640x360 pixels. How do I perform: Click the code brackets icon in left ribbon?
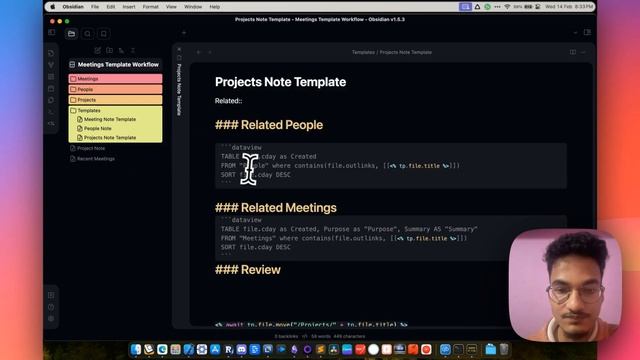pyautogui.click(x=51, y=123)
